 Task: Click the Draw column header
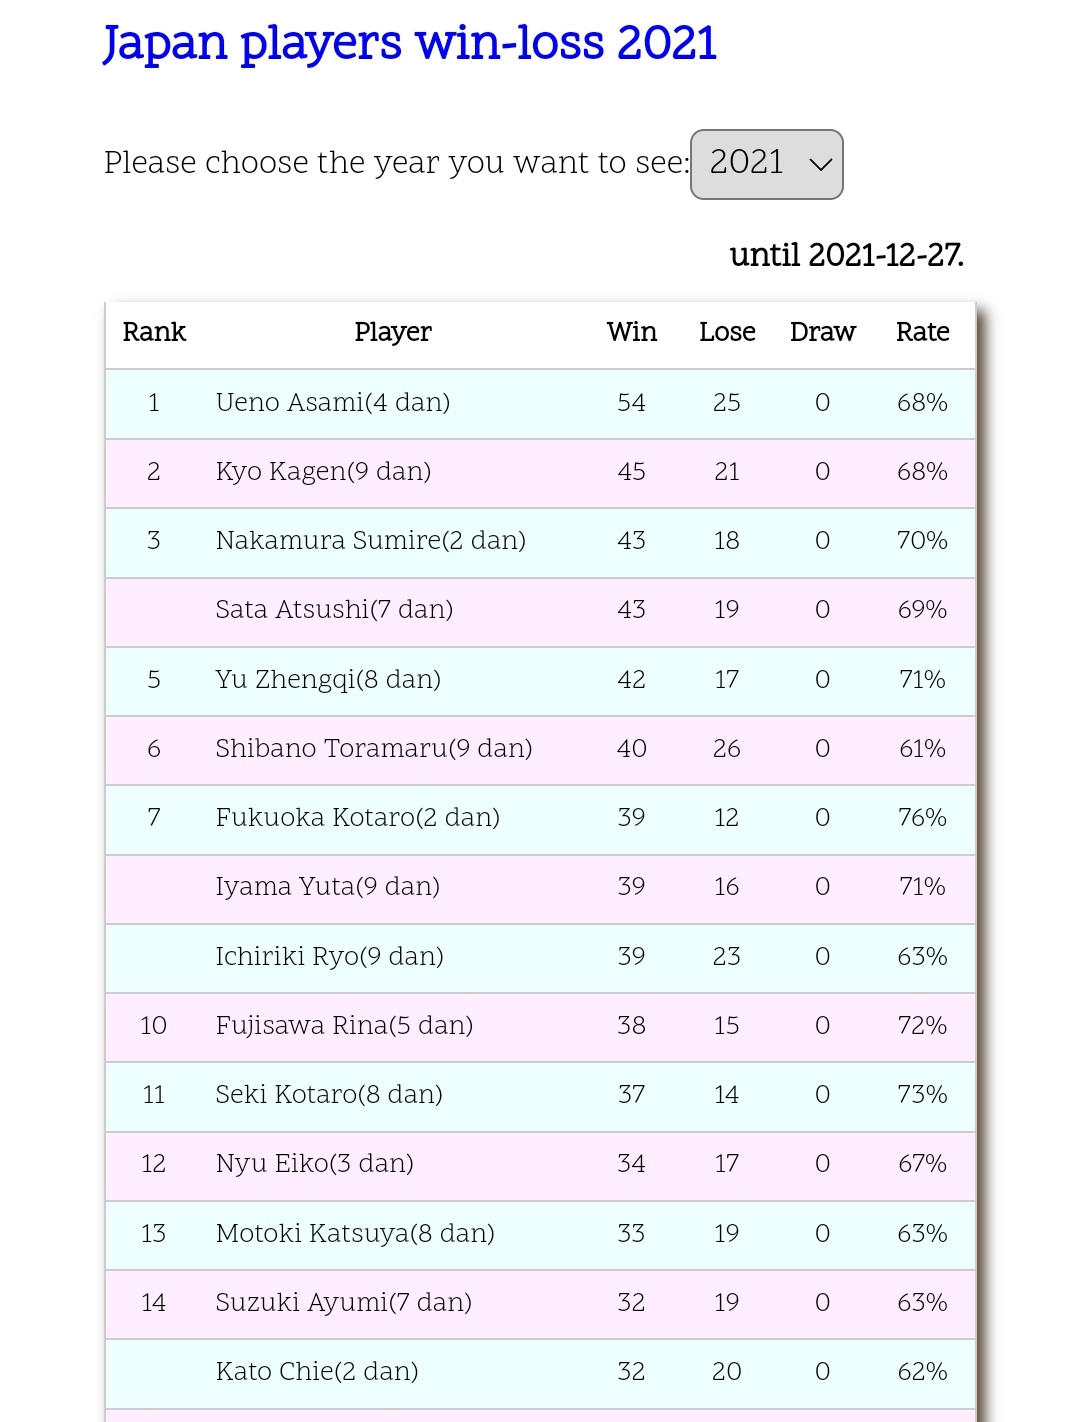coord(822,332)
